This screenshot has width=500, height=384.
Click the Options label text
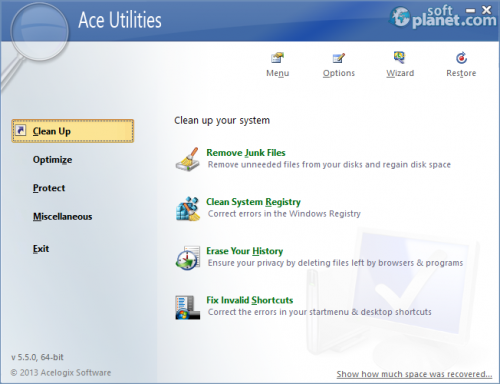339,73
